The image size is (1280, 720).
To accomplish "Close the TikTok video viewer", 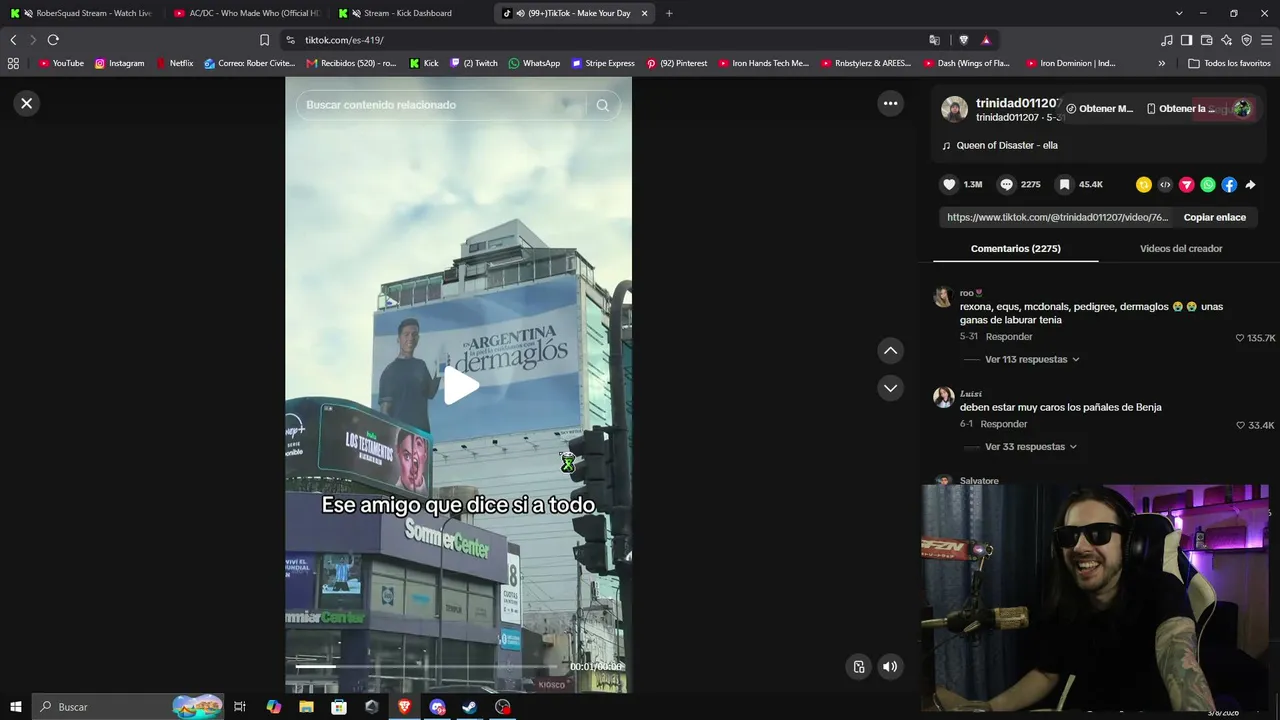I will (27, 103).
